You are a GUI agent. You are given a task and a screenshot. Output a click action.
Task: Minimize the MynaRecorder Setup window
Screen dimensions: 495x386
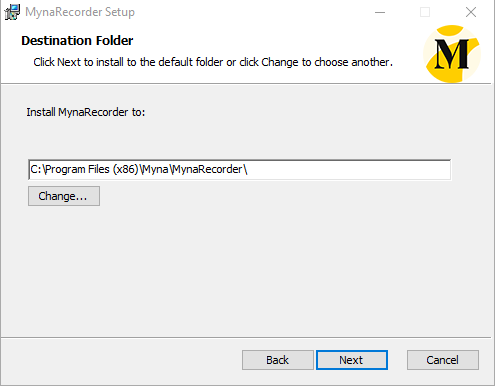coord(380,12)
